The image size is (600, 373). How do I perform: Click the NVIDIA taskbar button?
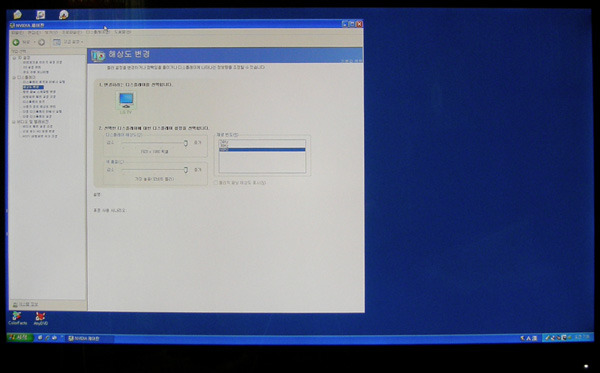pyautogui.click(x=89, y=338)
